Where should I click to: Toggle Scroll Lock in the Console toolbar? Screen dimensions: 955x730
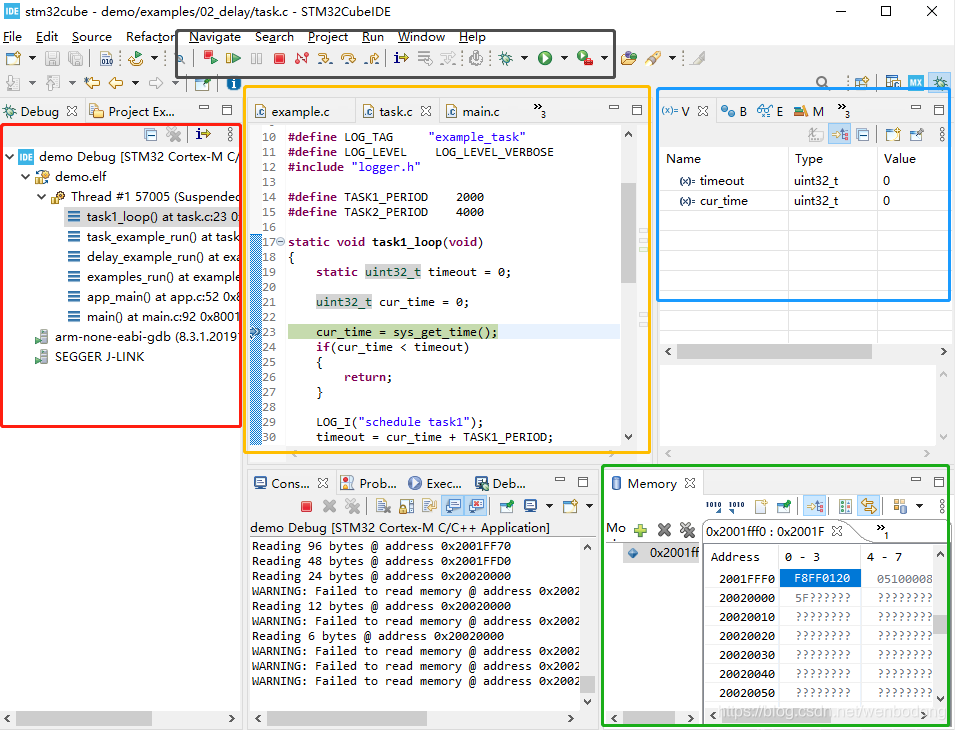coord(406,506)
